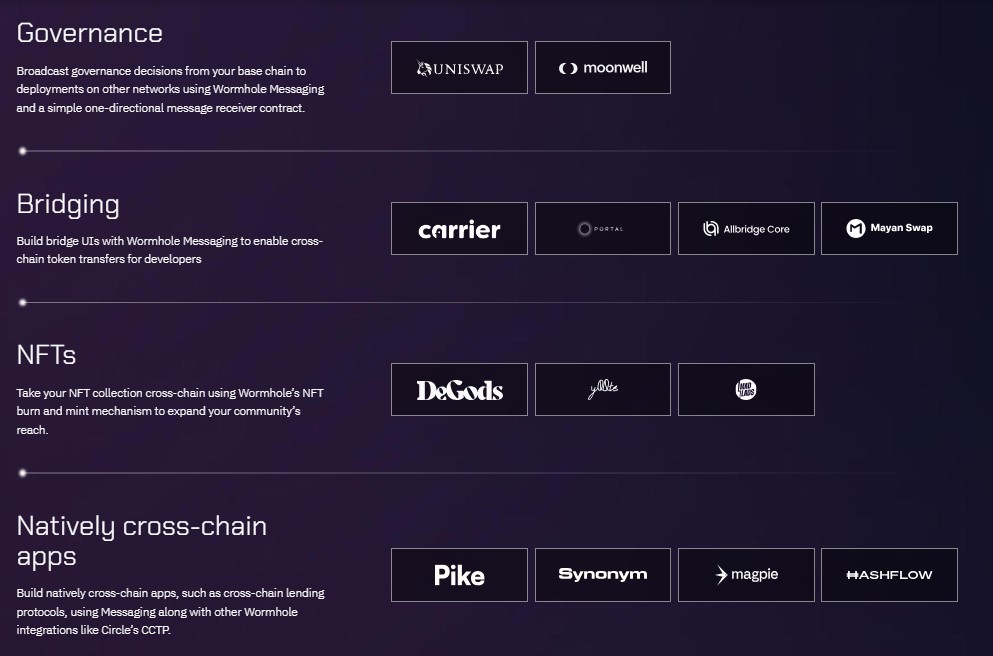Click the Portal logo card

pos(603,229)
